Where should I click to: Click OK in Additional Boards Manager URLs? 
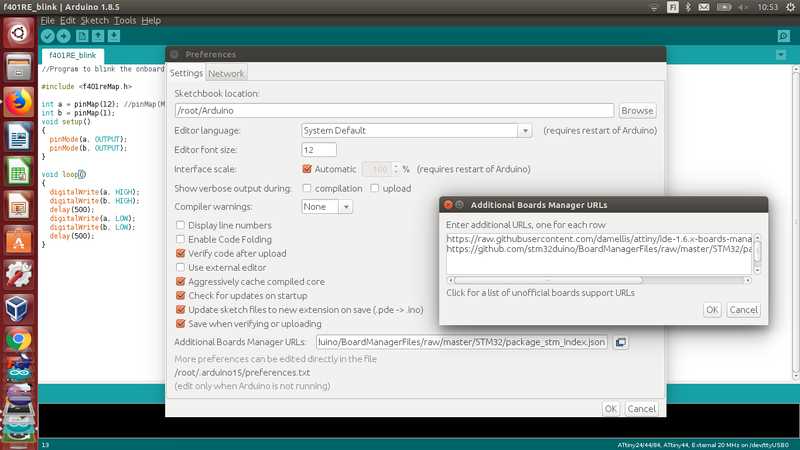(x=712, y=310)
